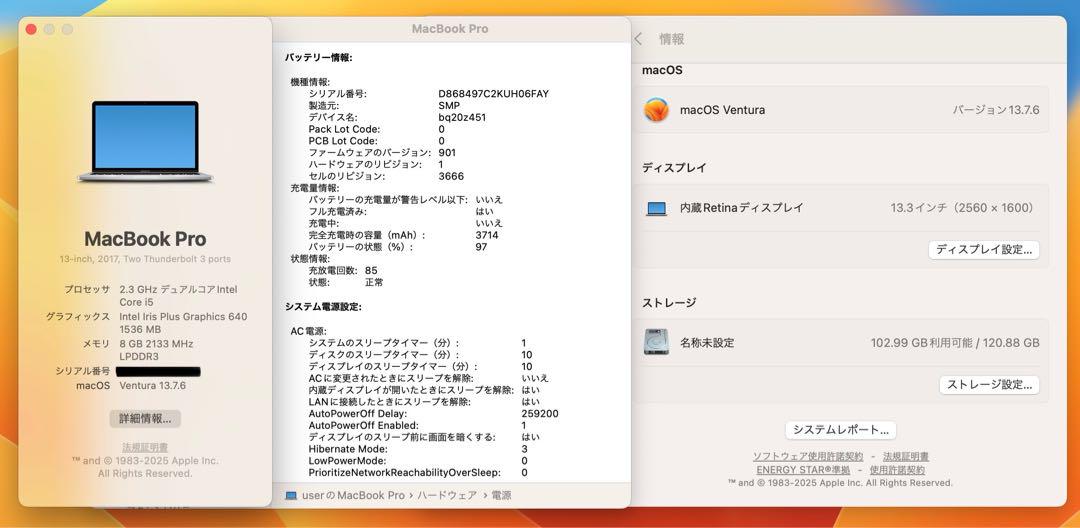1080x528 pixels.
Task: Click the computer icon in path bar
Action: [291, 496]
